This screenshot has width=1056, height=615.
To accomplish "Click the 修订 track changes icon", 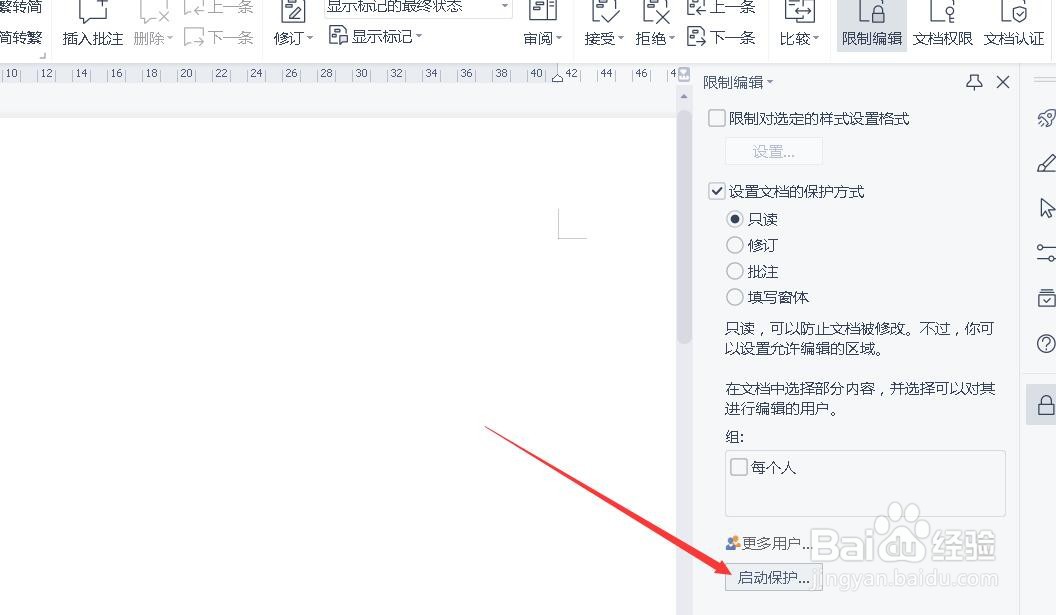I will coord(293,11).
